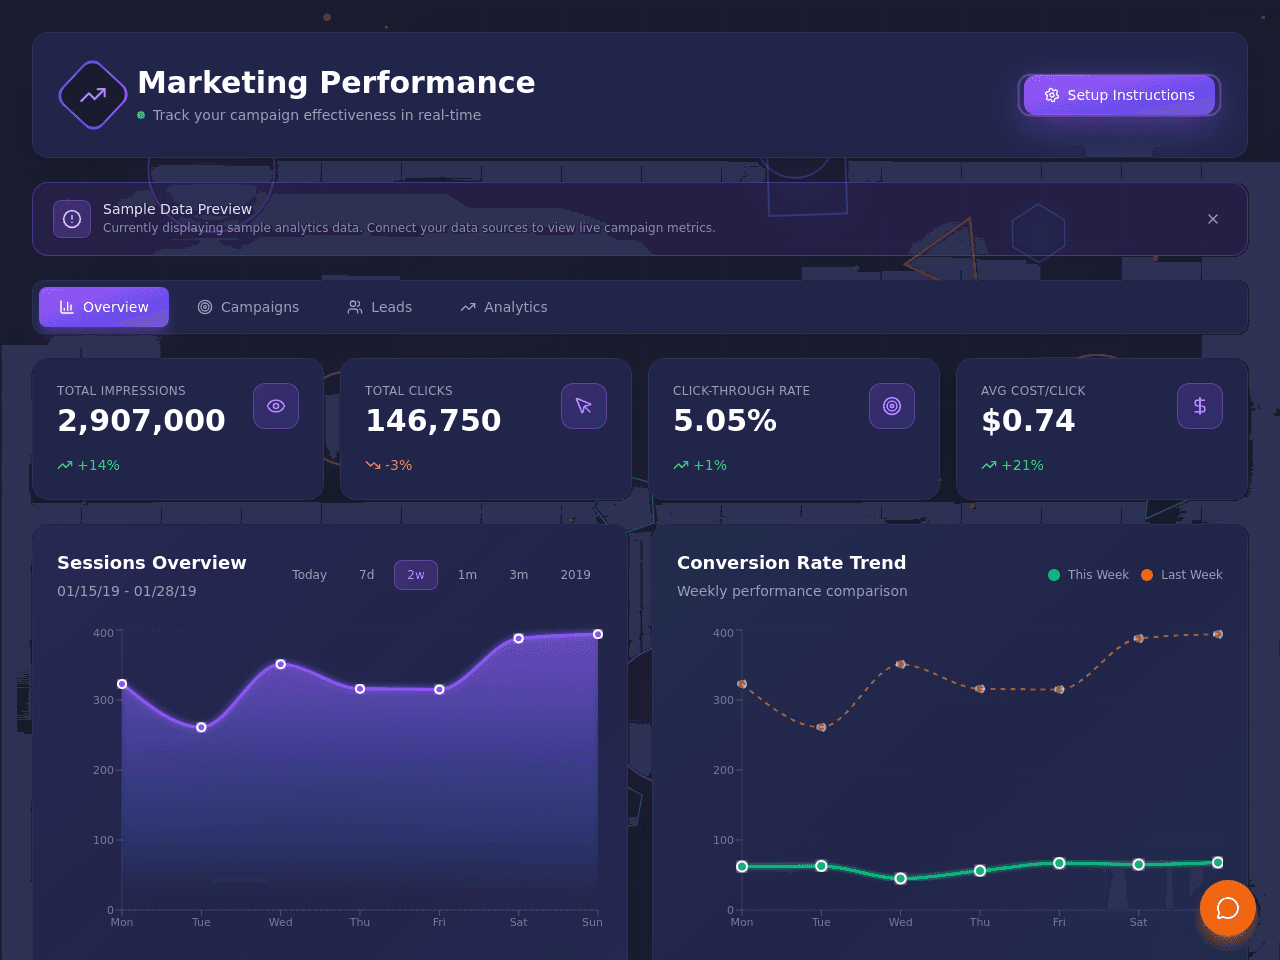Click the eye icon on Total Impressions card
Screen dimensions: 1280x960
point(276,406)
